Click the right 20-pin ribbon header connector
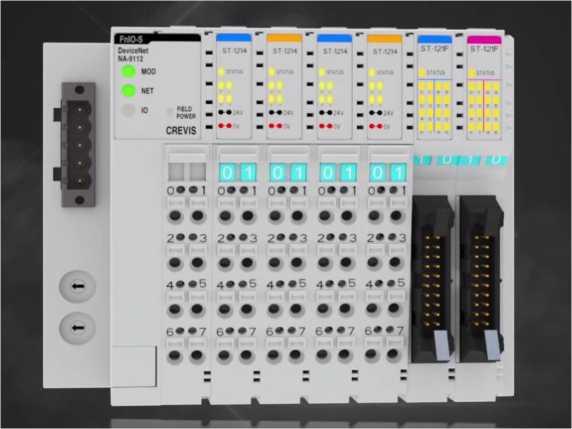 click(x=482, y=279)
